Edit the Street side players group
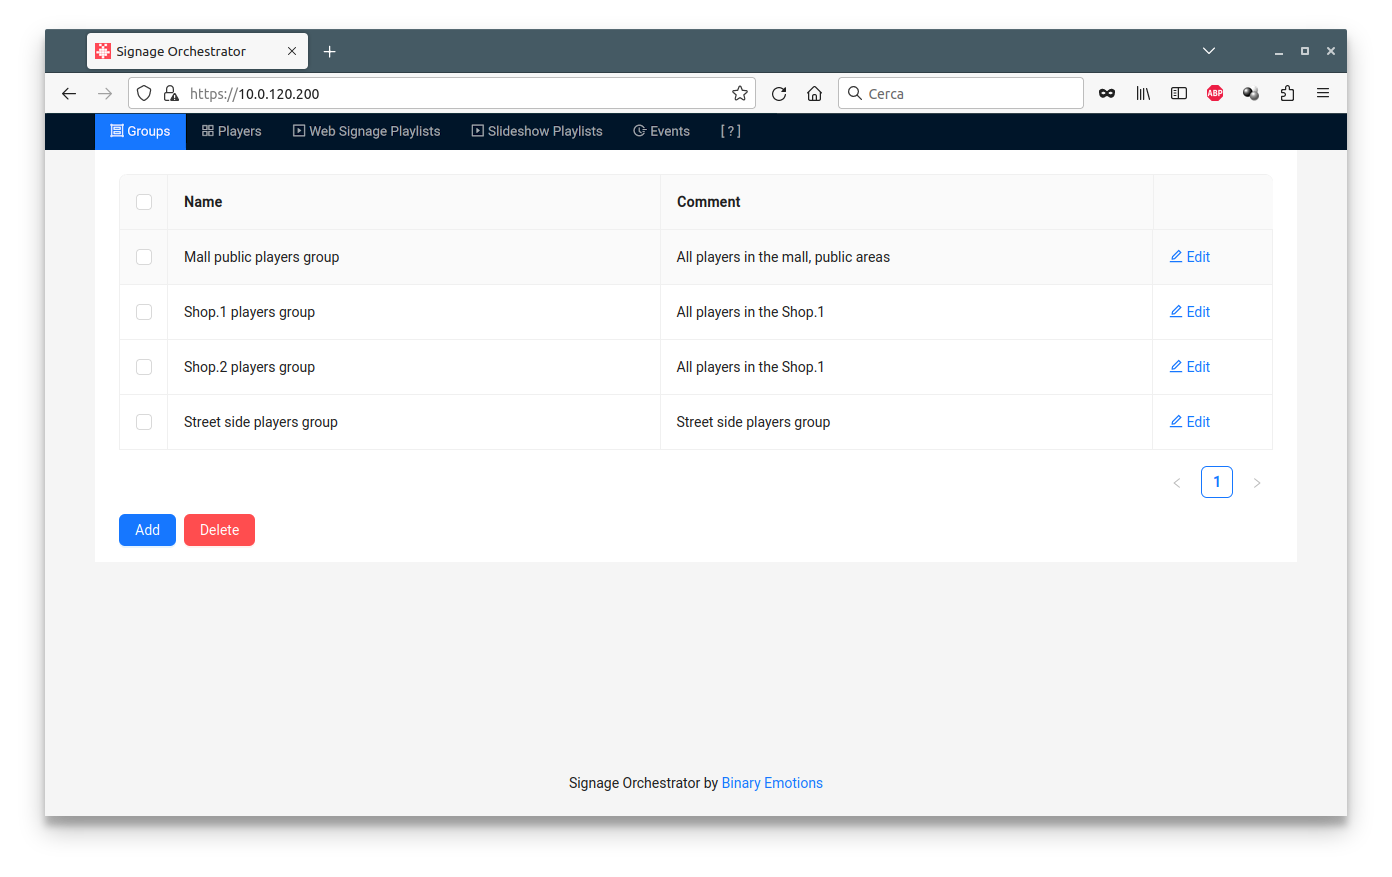Viewport: 1392px width, 877px height. [x=1190, y=422]
